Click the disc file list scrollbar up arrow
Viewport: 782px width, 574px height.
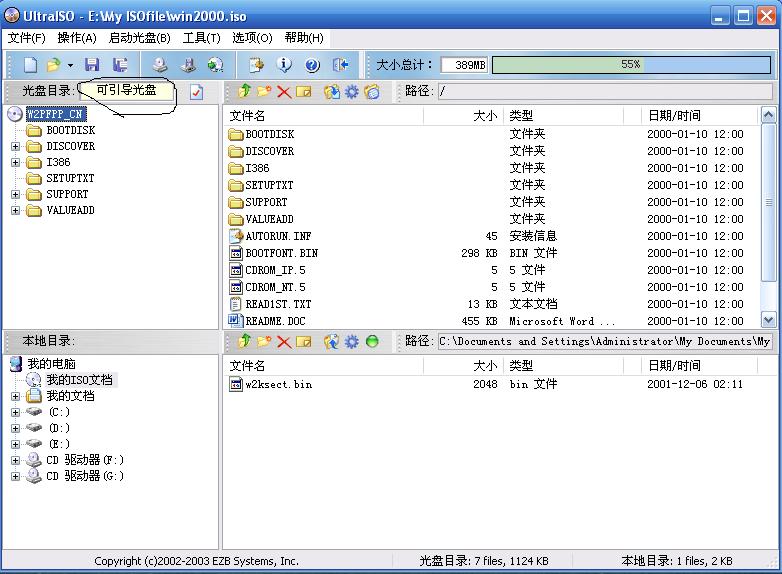click(769, 115)
